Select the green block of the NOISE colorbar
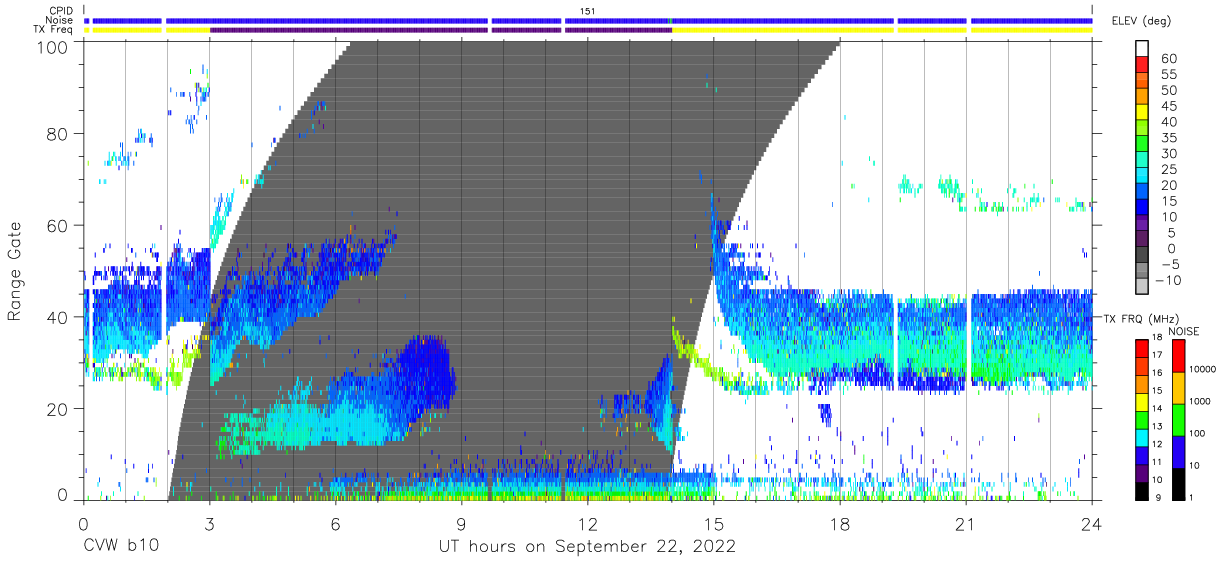Viewport: 1228px width, 567px height. 1178,420
